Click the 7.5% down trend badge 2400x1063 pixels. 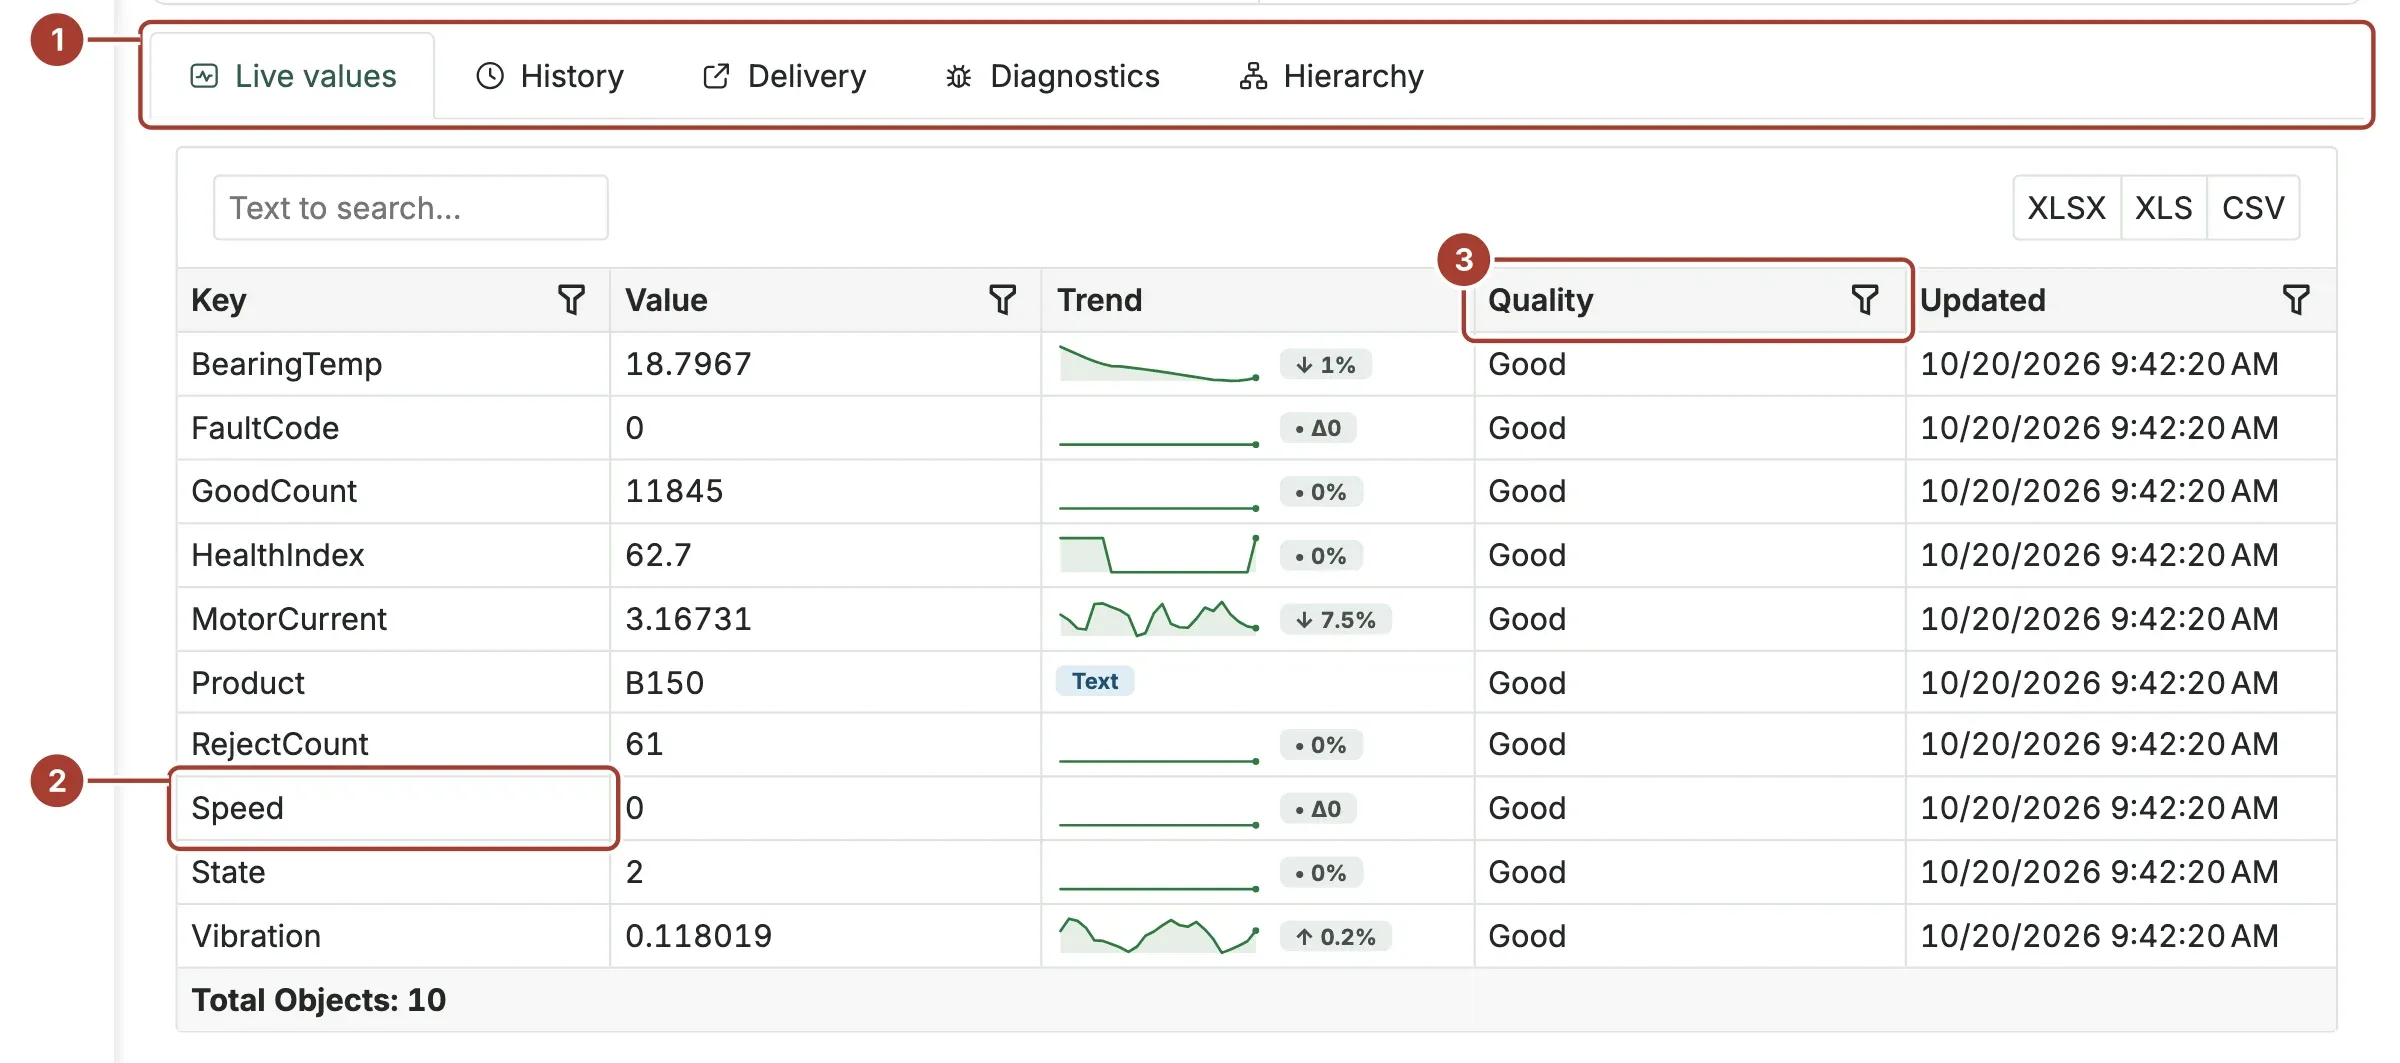coord(1336,620)
